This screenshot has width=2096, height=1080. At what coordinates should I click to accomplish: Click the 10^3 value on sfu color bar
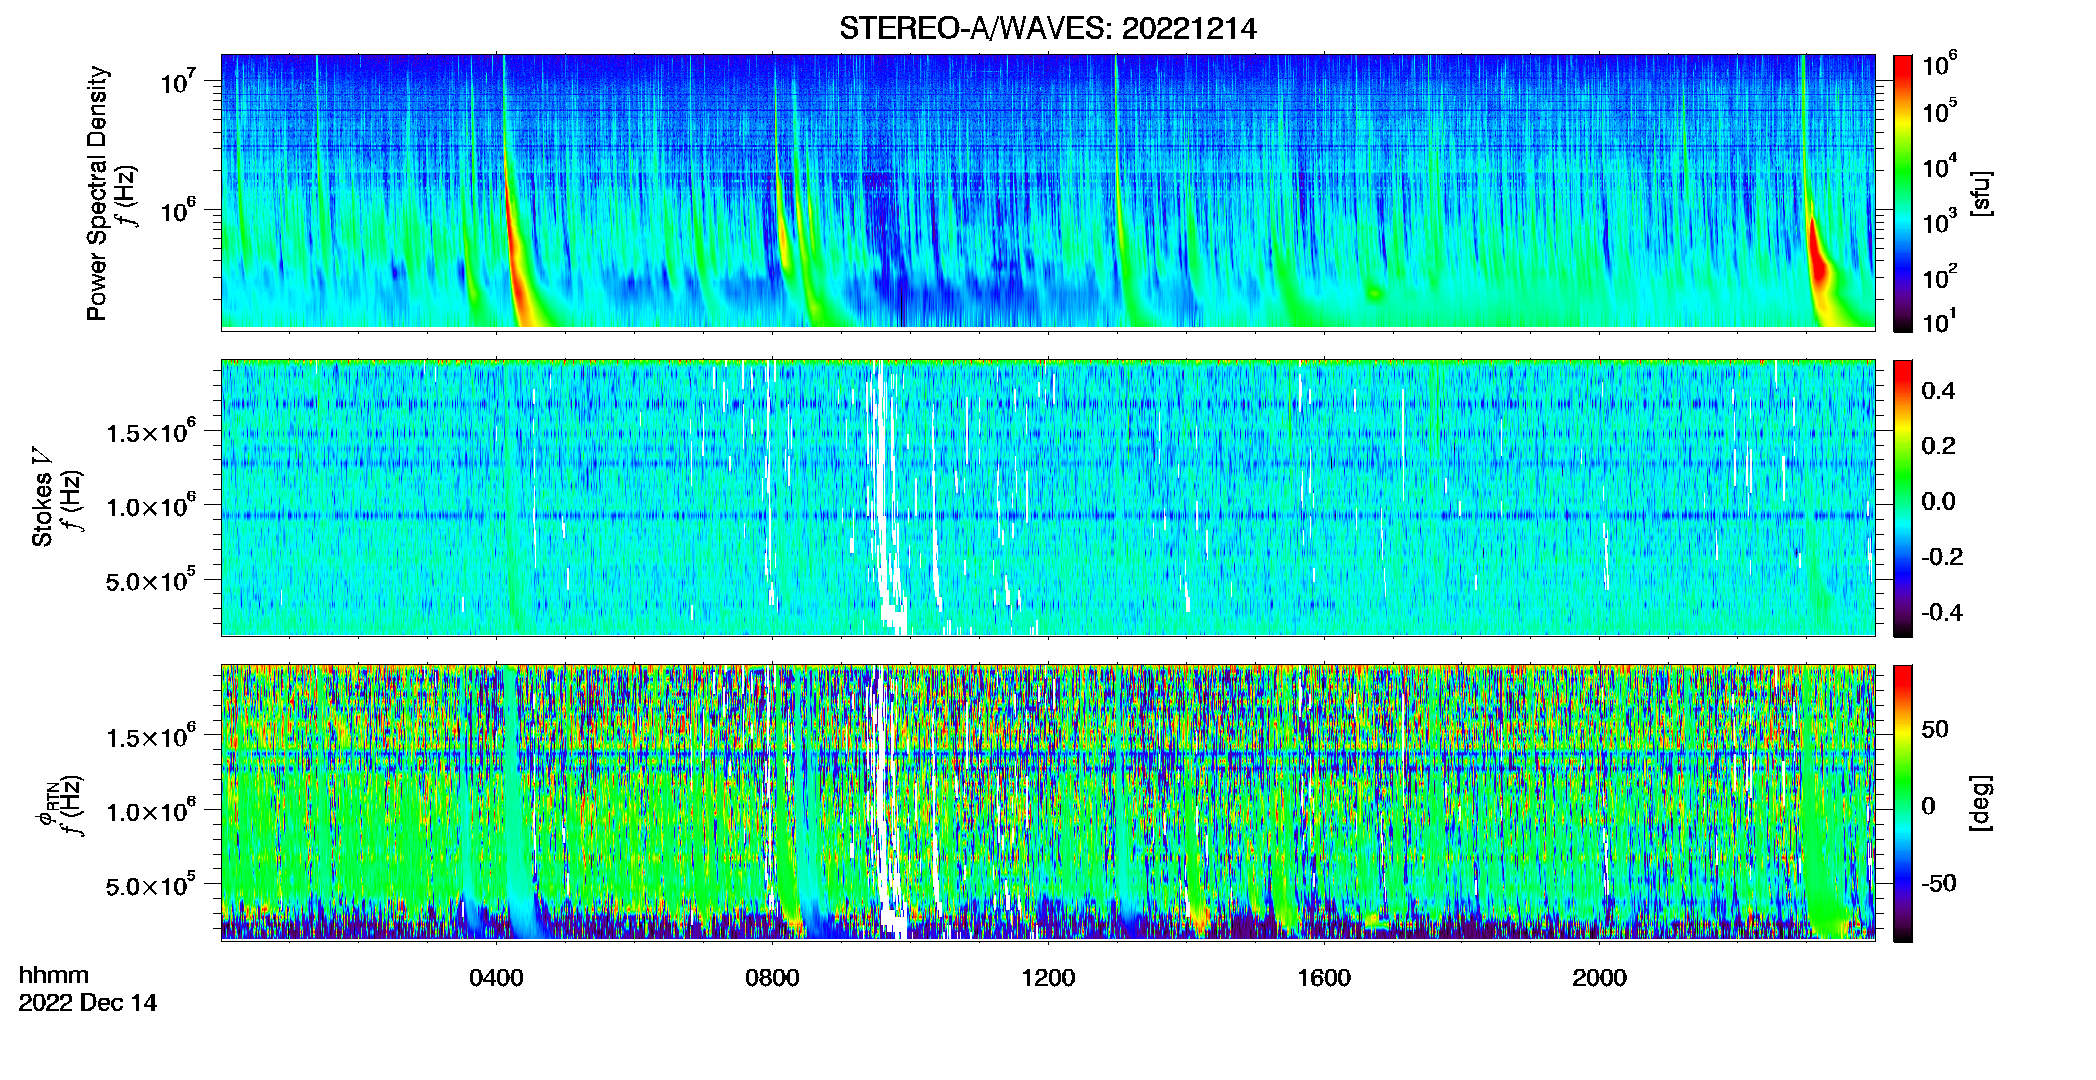point(1940,221)
